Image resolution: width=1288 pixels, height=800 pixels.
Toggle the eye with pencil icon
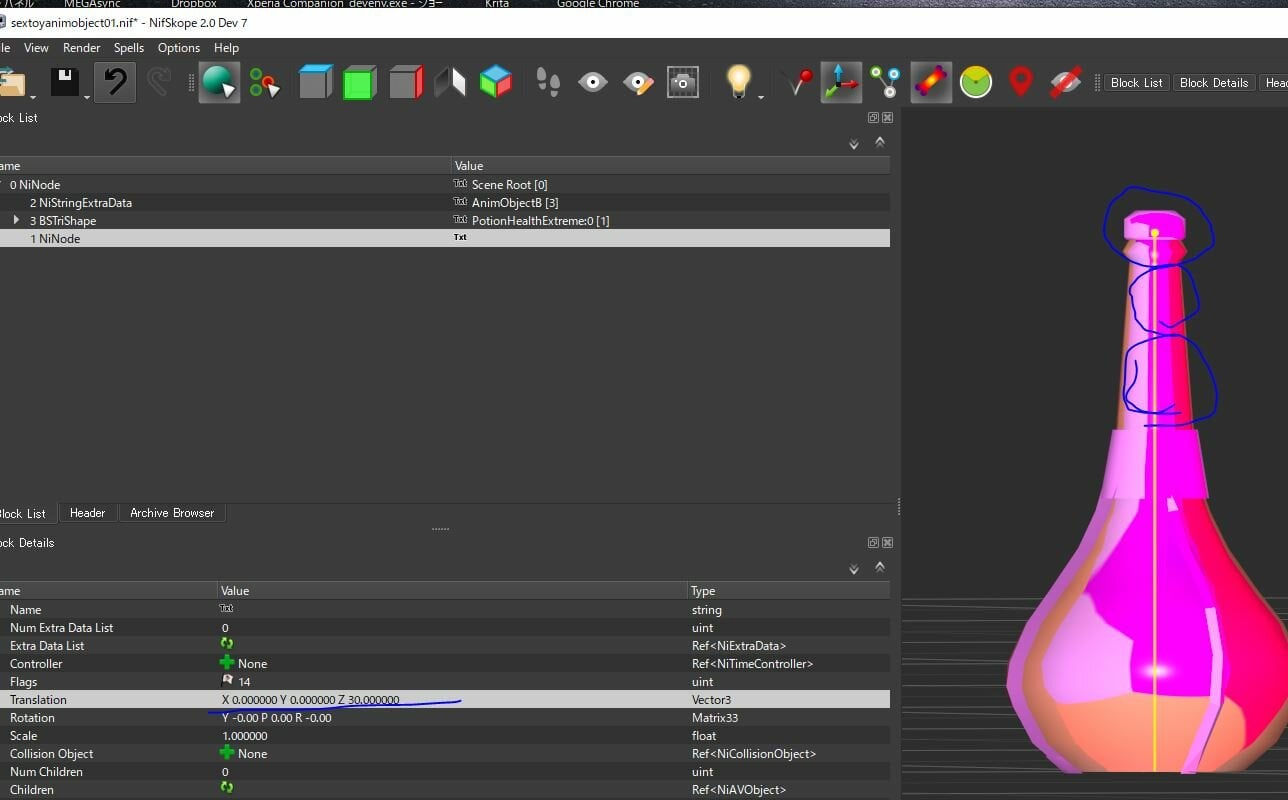click(638, 82)
